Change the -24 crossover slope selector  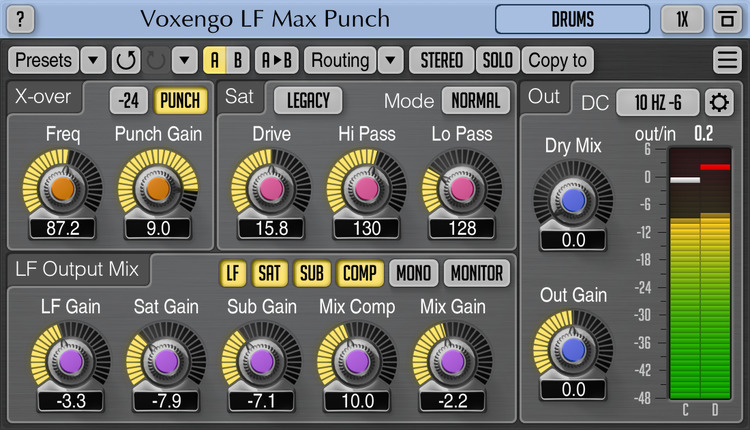129,100
